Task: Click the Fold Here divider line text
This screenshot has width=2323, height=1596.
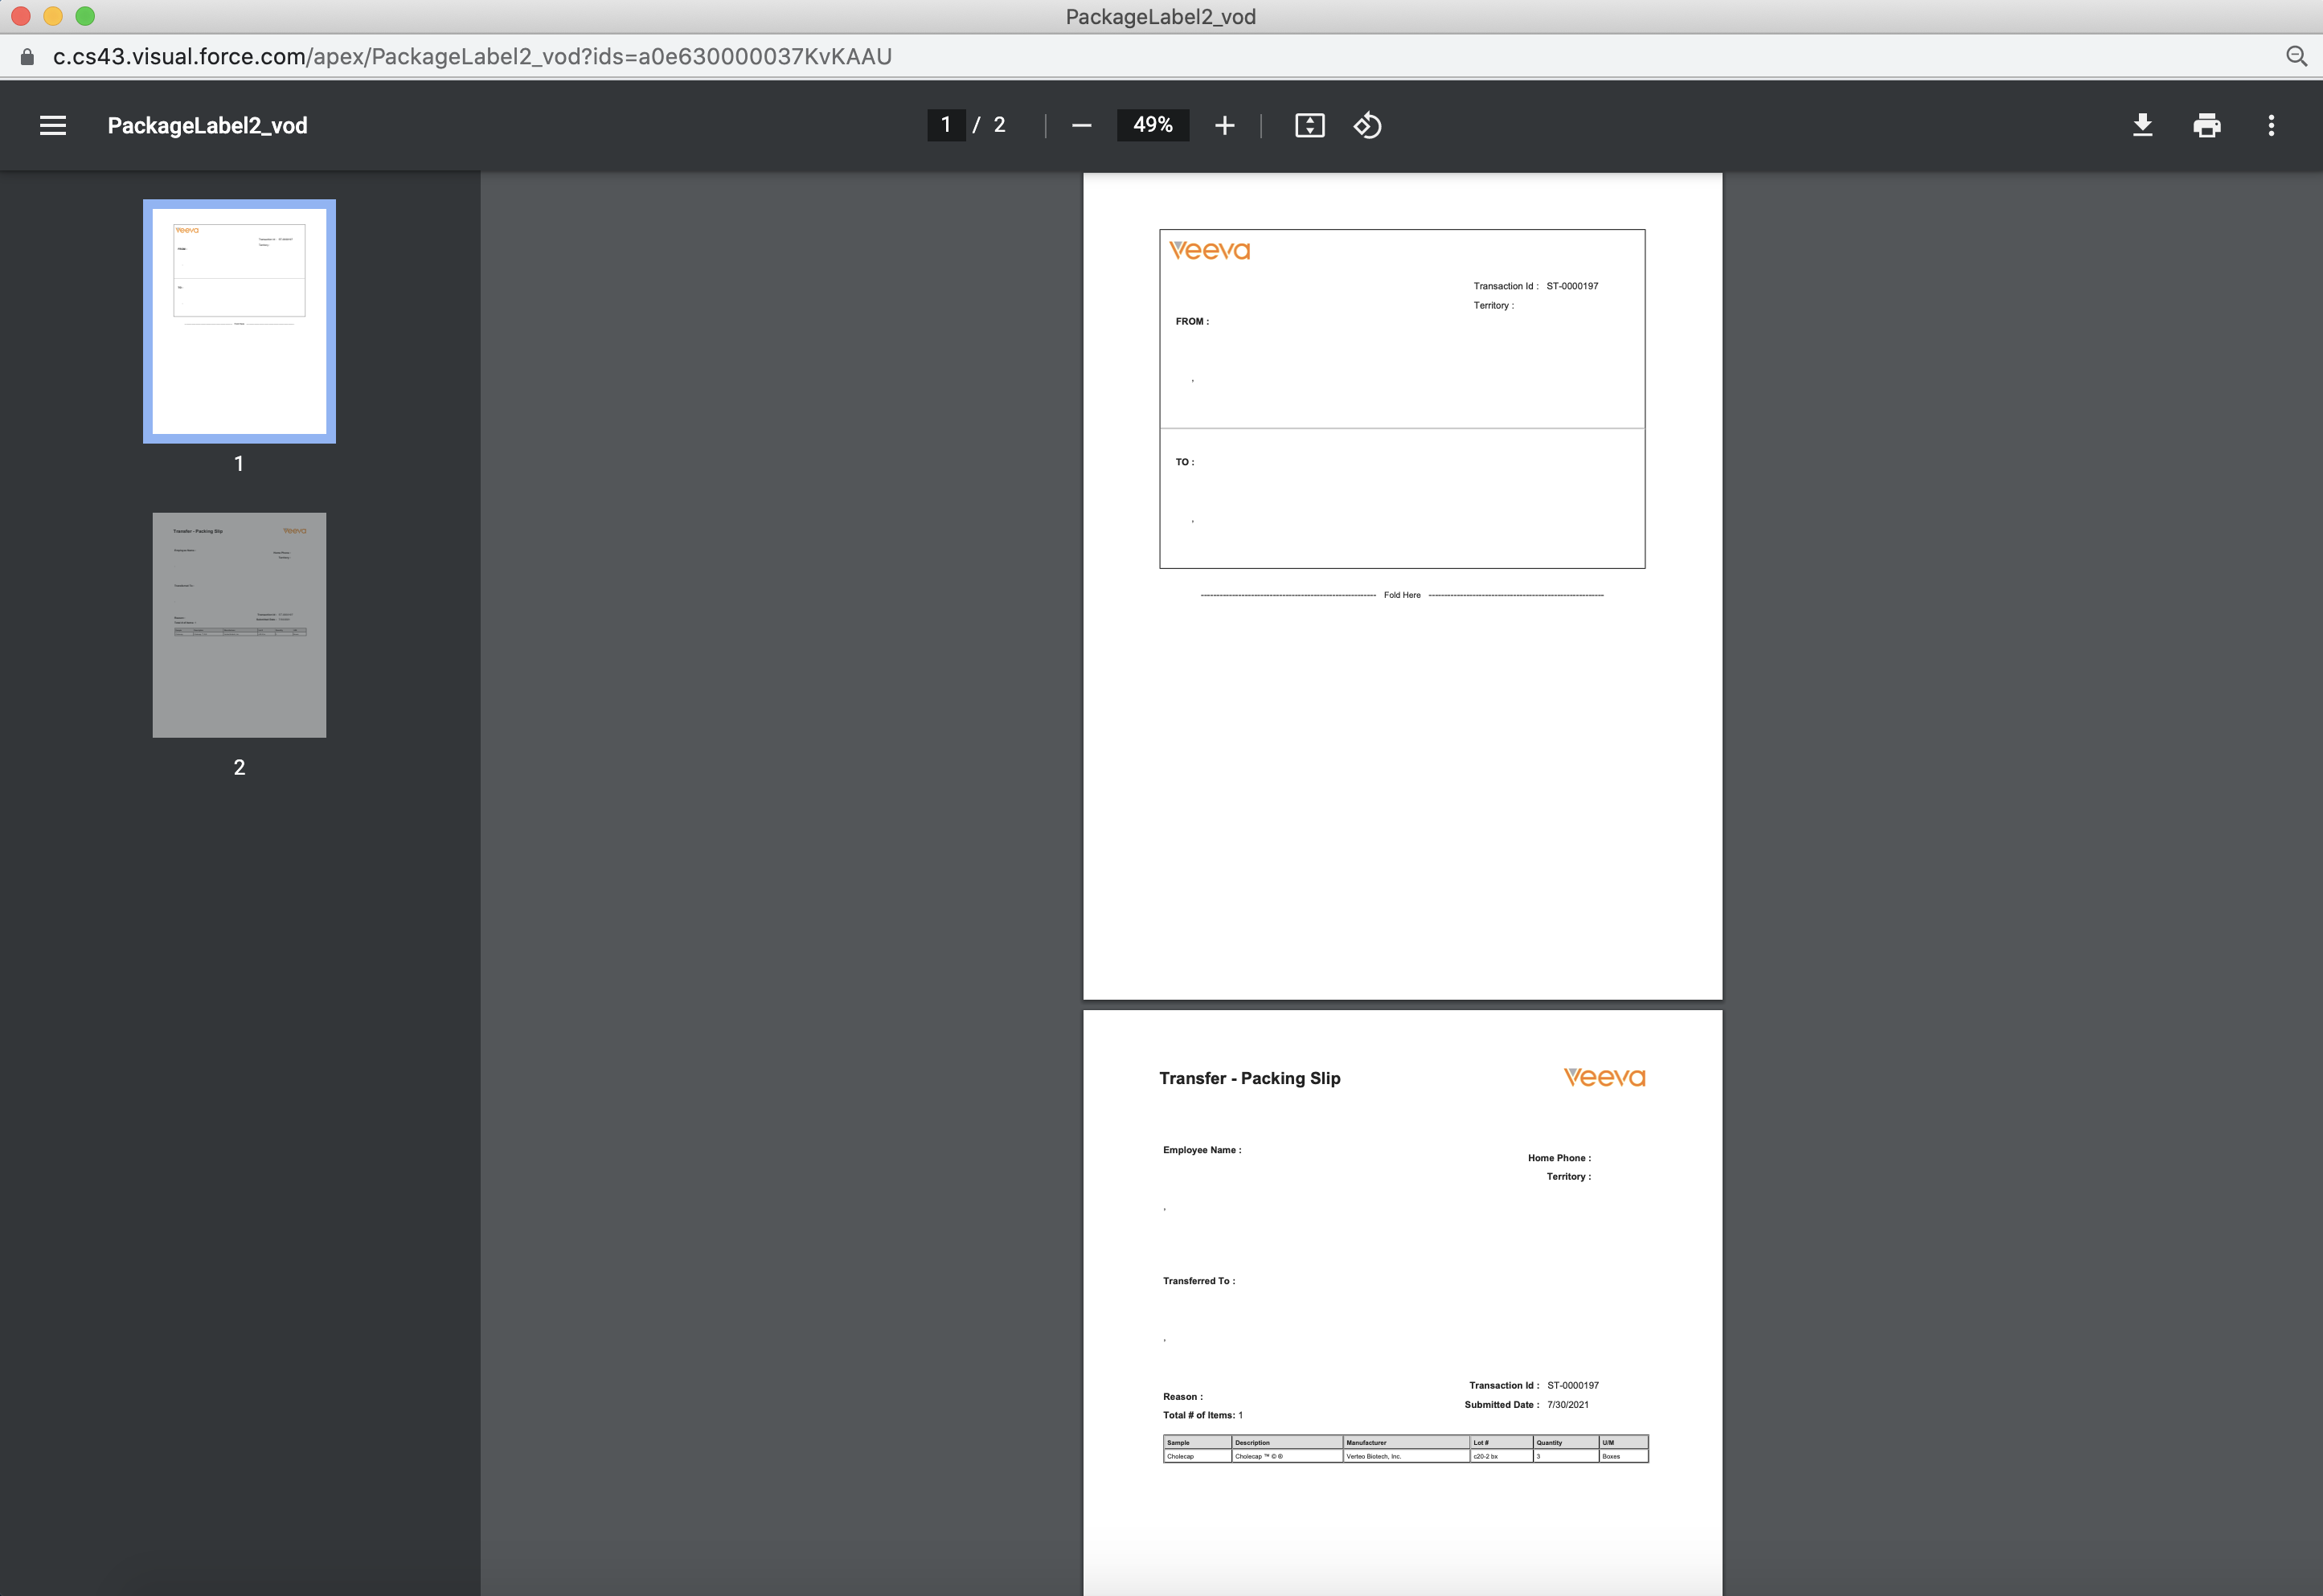Action: click(x=1401, y=595)
